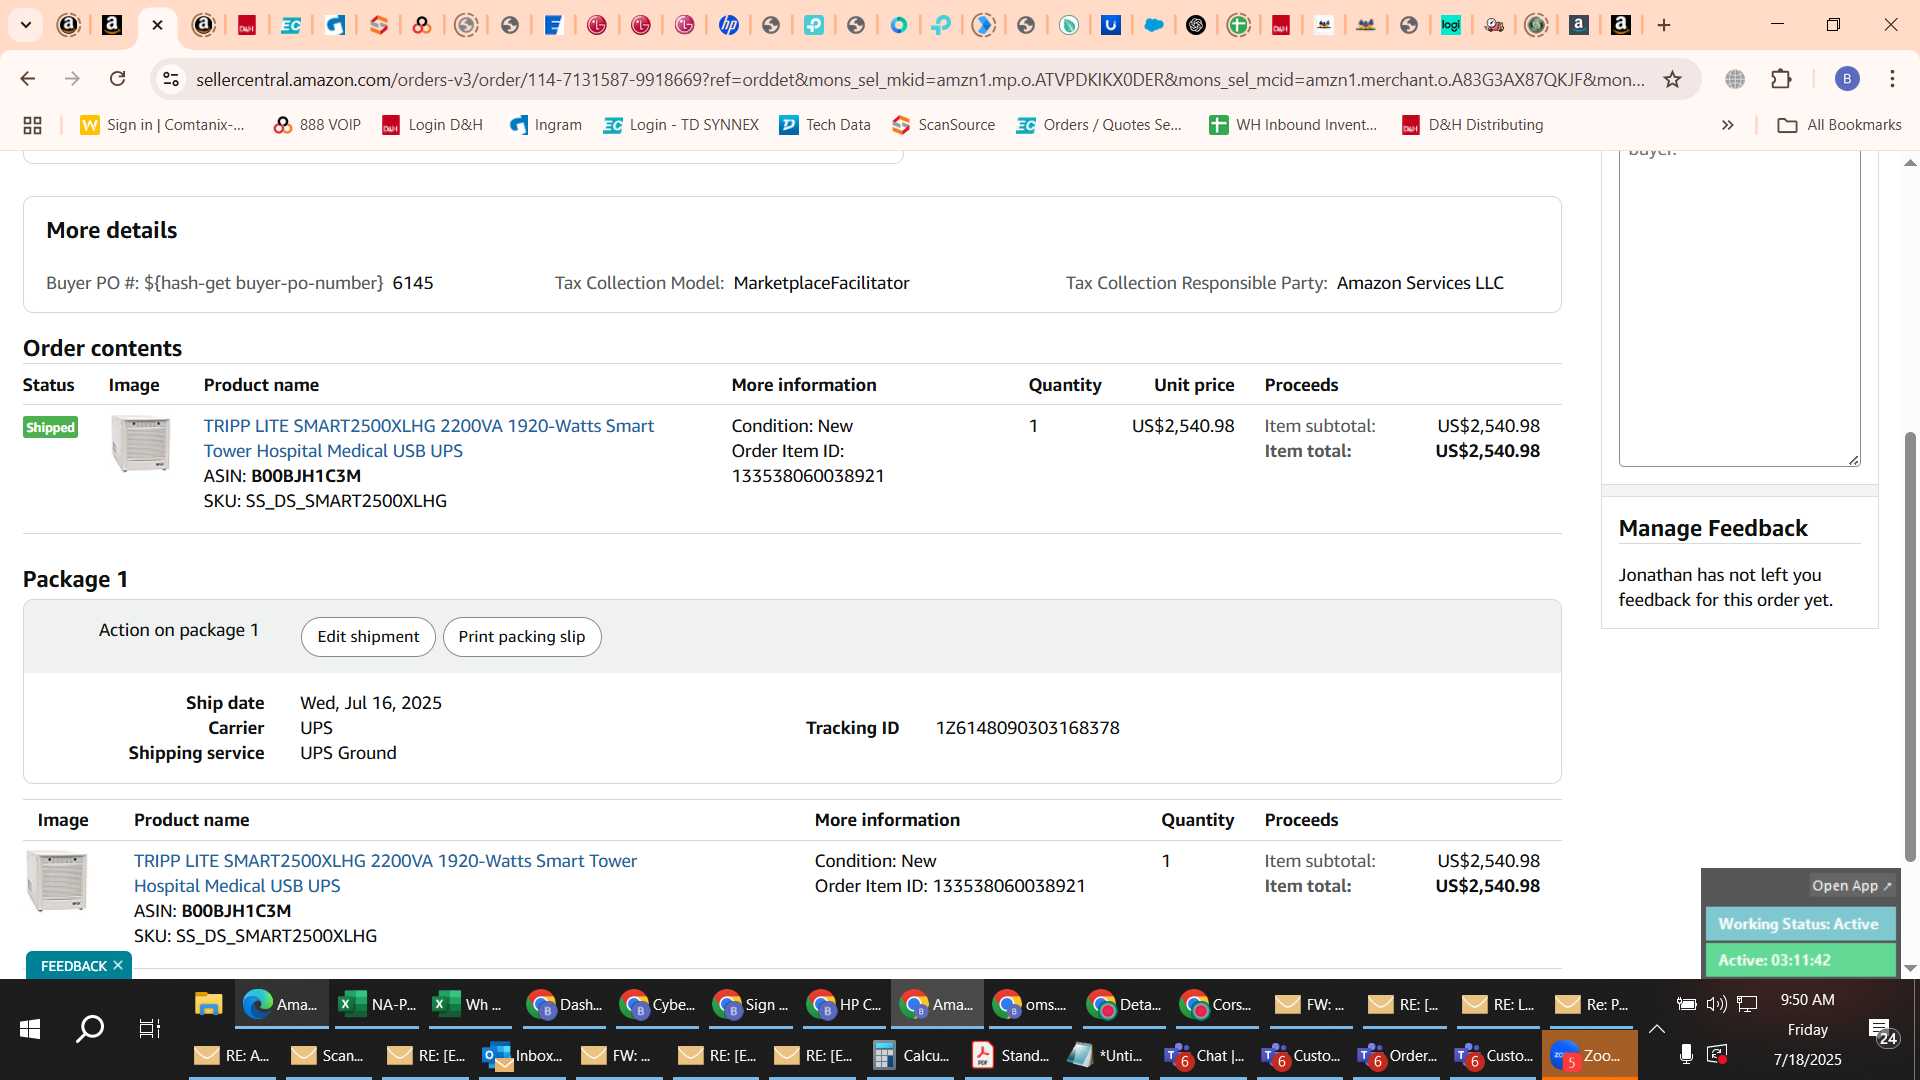Click inside the buyer message text box
The height and width of the screenshot is (1080, 1920).
pyautogui.click(x=1739, y=308)
